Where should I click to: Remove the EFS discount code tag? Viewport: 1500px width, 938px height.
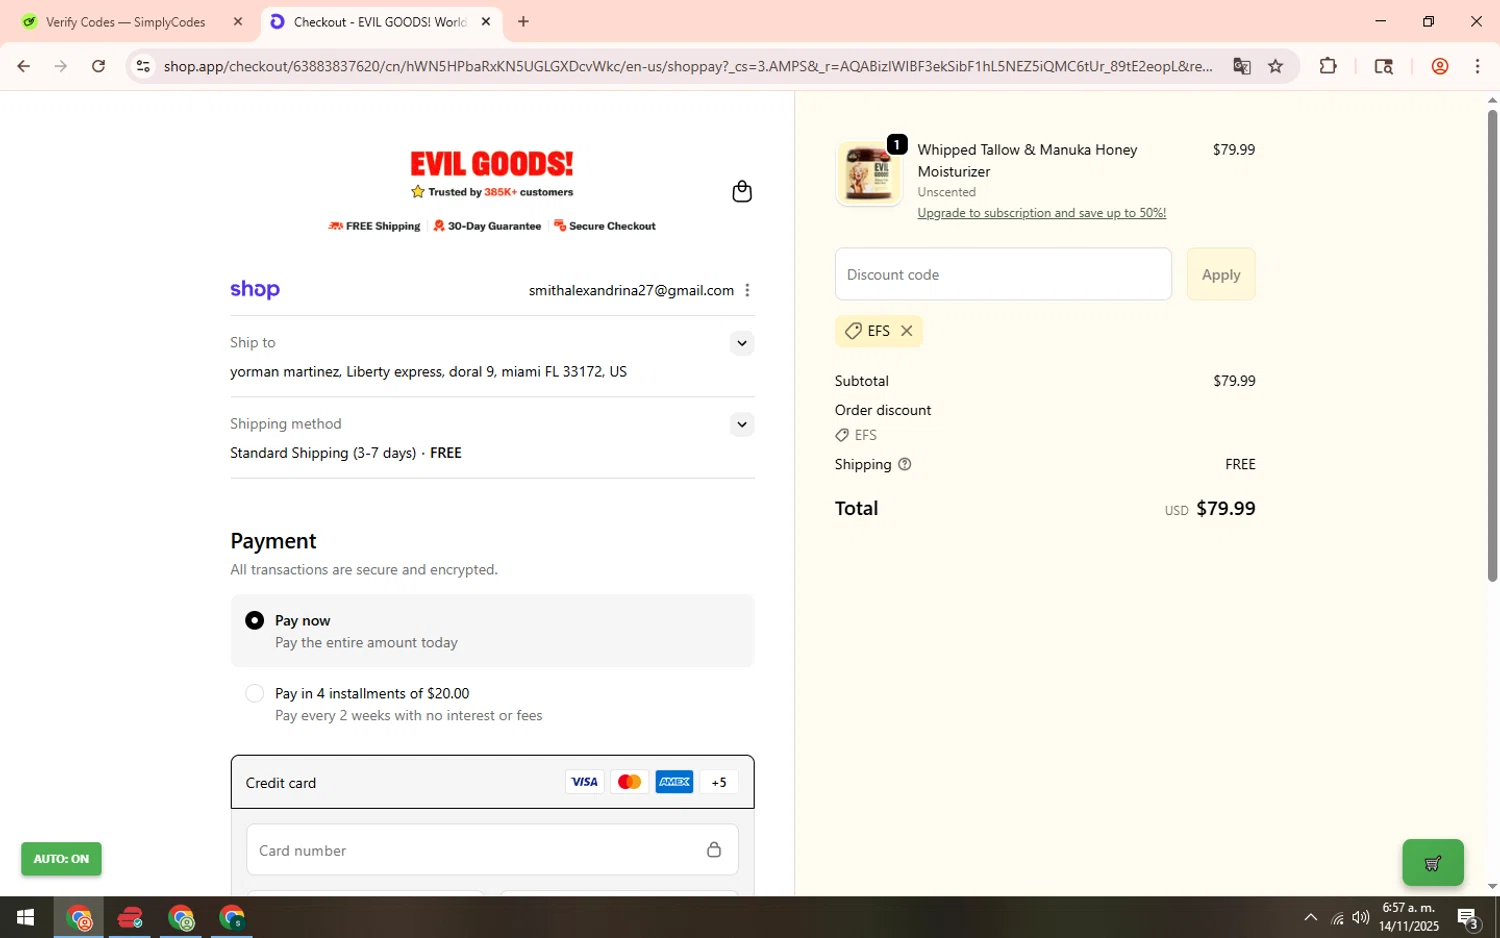(906, 331)
